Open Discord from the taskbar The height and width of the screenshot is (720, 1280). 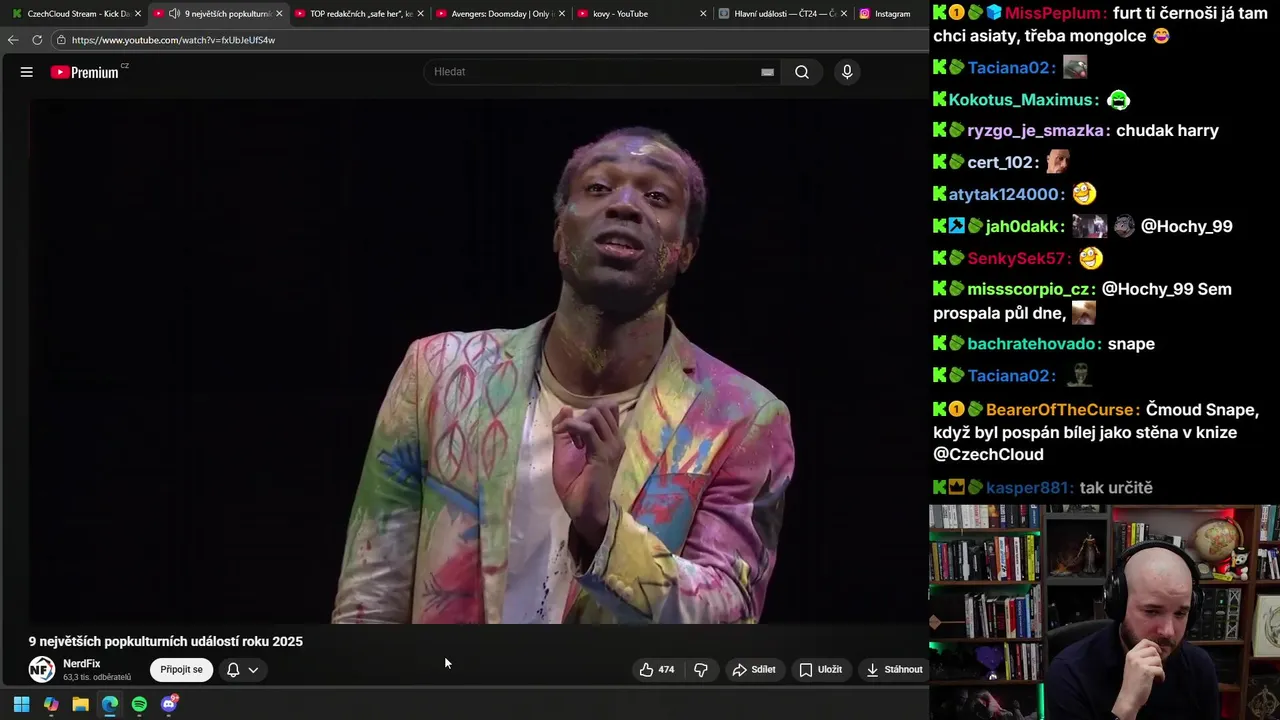tap(169, 704)
